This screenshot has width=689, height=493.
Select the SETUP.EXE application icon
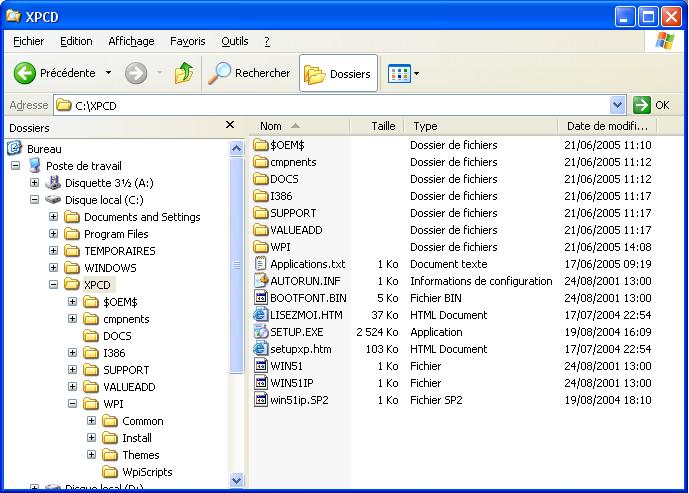coord(261,332)
